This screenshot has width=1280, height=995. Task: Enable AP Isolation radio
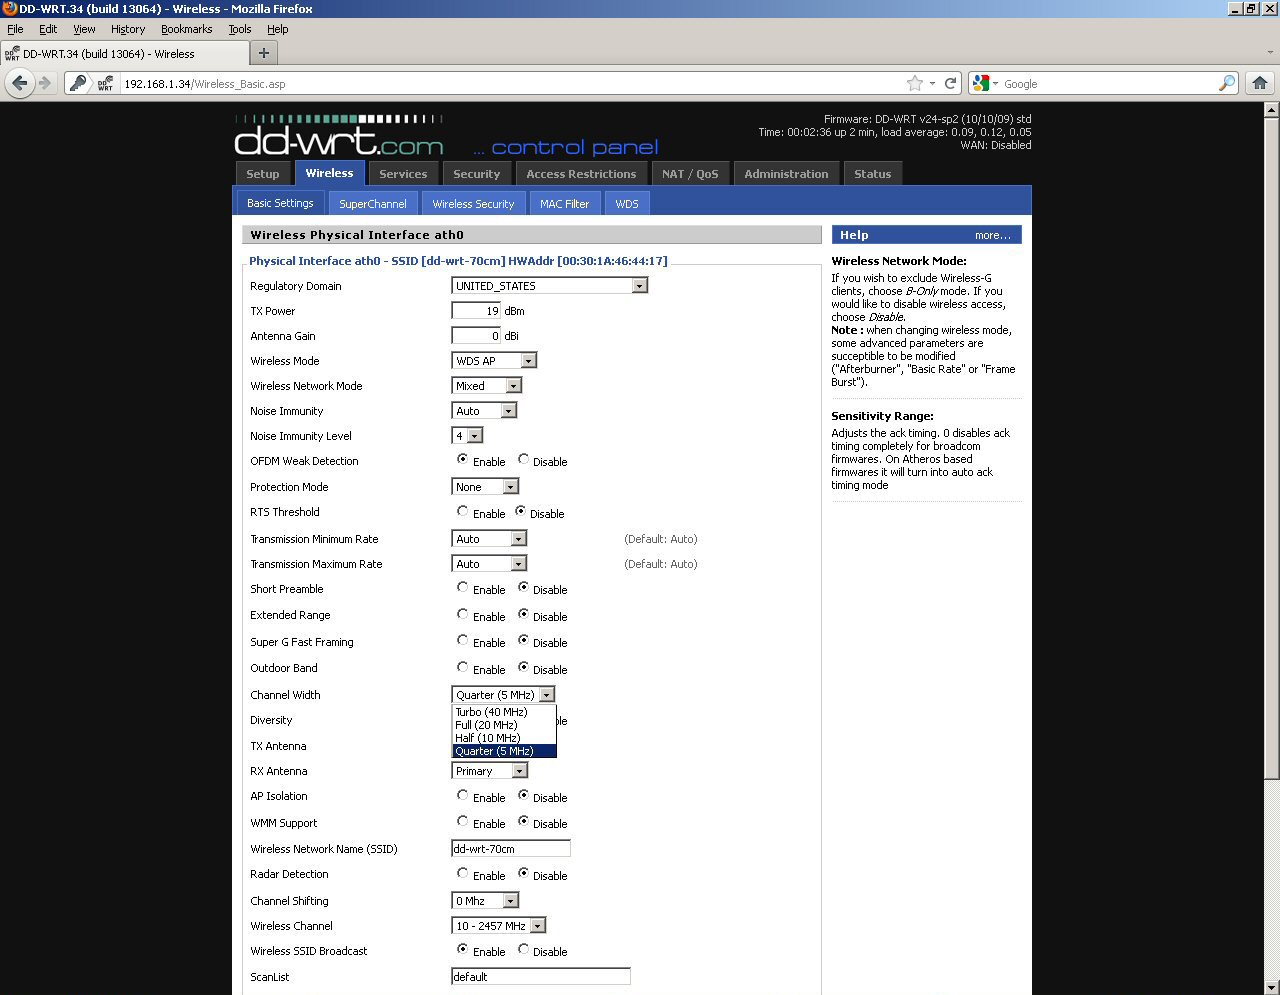point(462,795)
